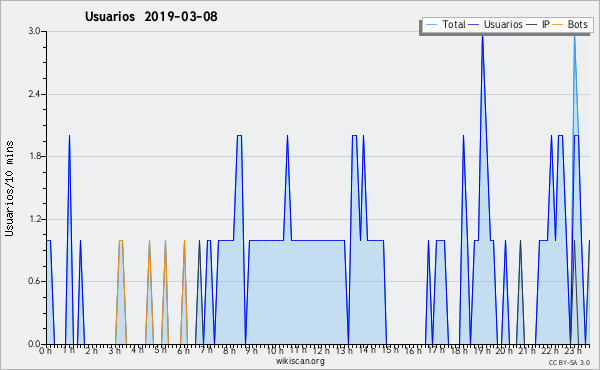Click the peak of the 19 h spike
This screenshot has width=600, height=370.
[x=483, y=36]
